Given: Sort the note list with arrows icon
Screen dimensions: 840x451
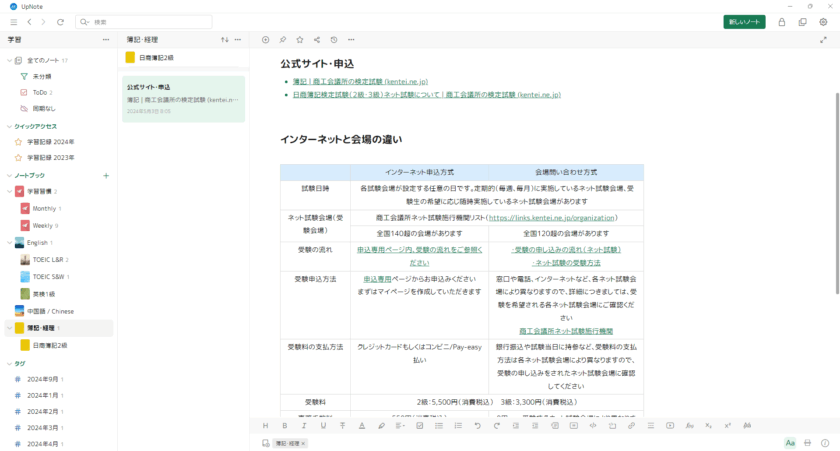Looking at the screenshot, I should tap(224, 40).
